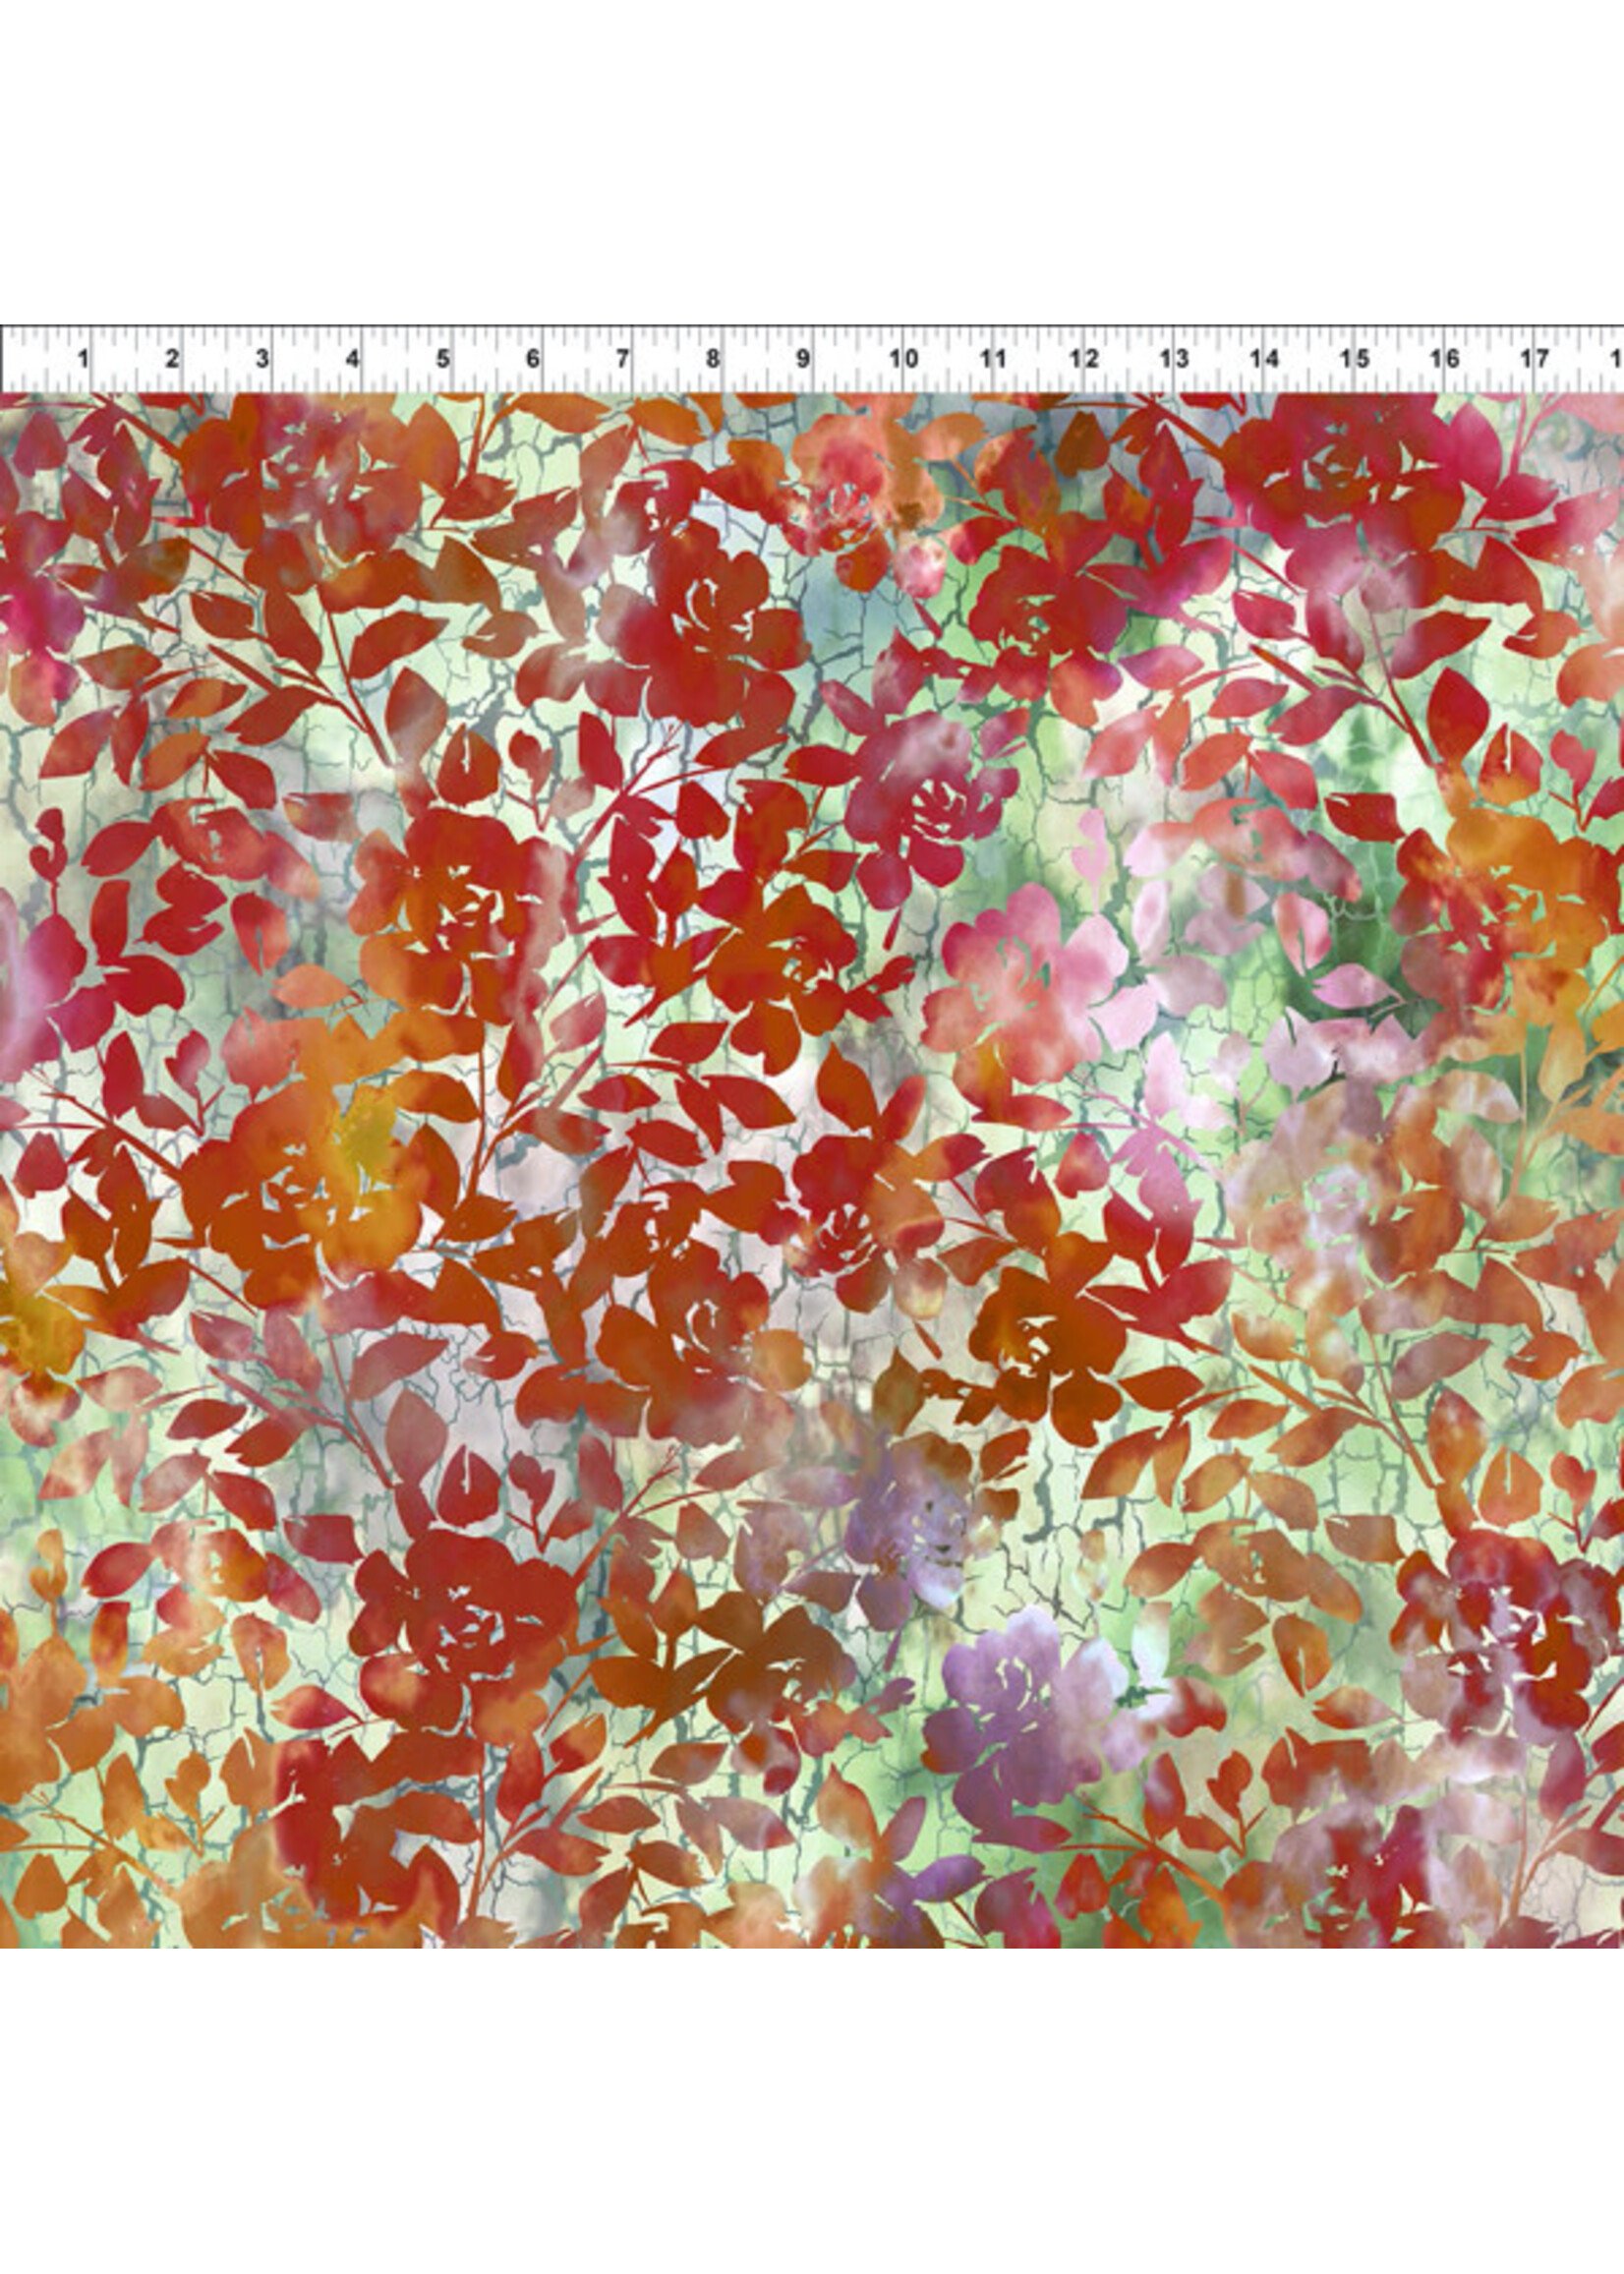Click the number 14 on the ruler
This screenshot has width=1624, height=2274.
(1265, 358)
